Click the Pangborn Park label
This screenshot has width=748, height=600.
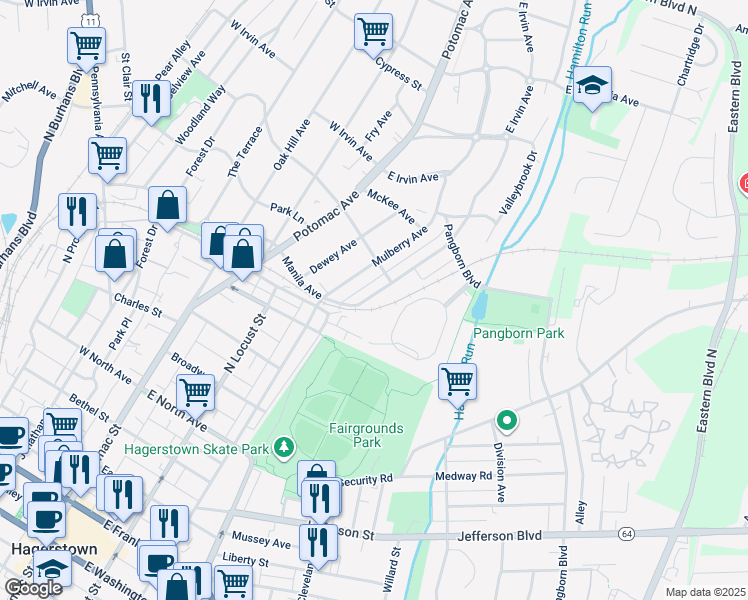[519, 333]
